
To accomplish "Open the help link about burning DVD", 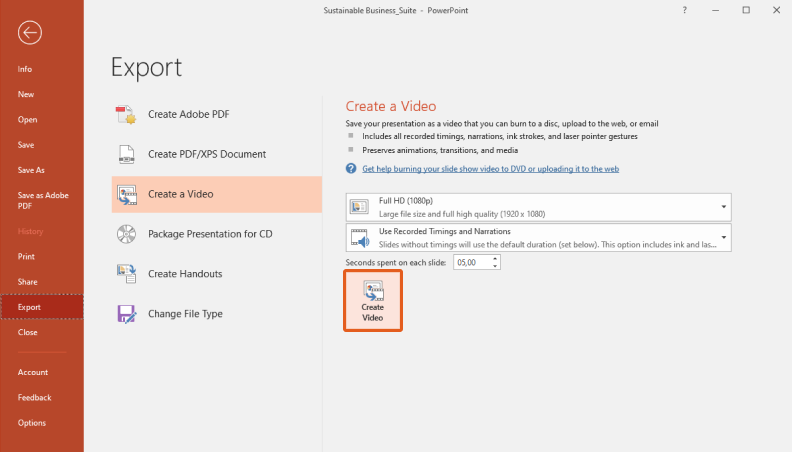I will coord(490,169).
